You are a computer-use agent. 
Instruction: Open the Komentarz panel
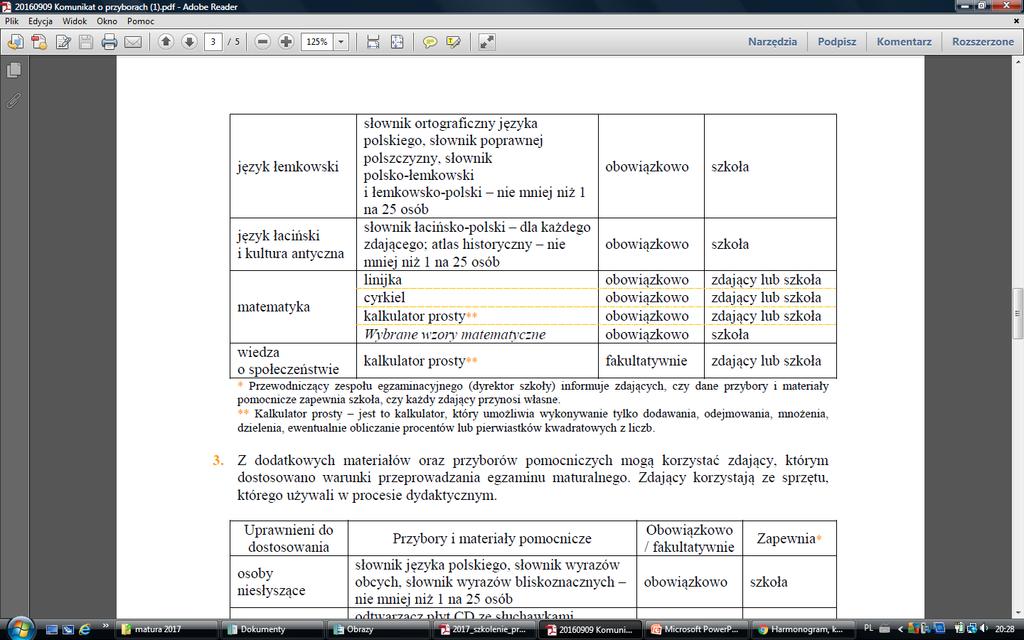tap(904, 42)
